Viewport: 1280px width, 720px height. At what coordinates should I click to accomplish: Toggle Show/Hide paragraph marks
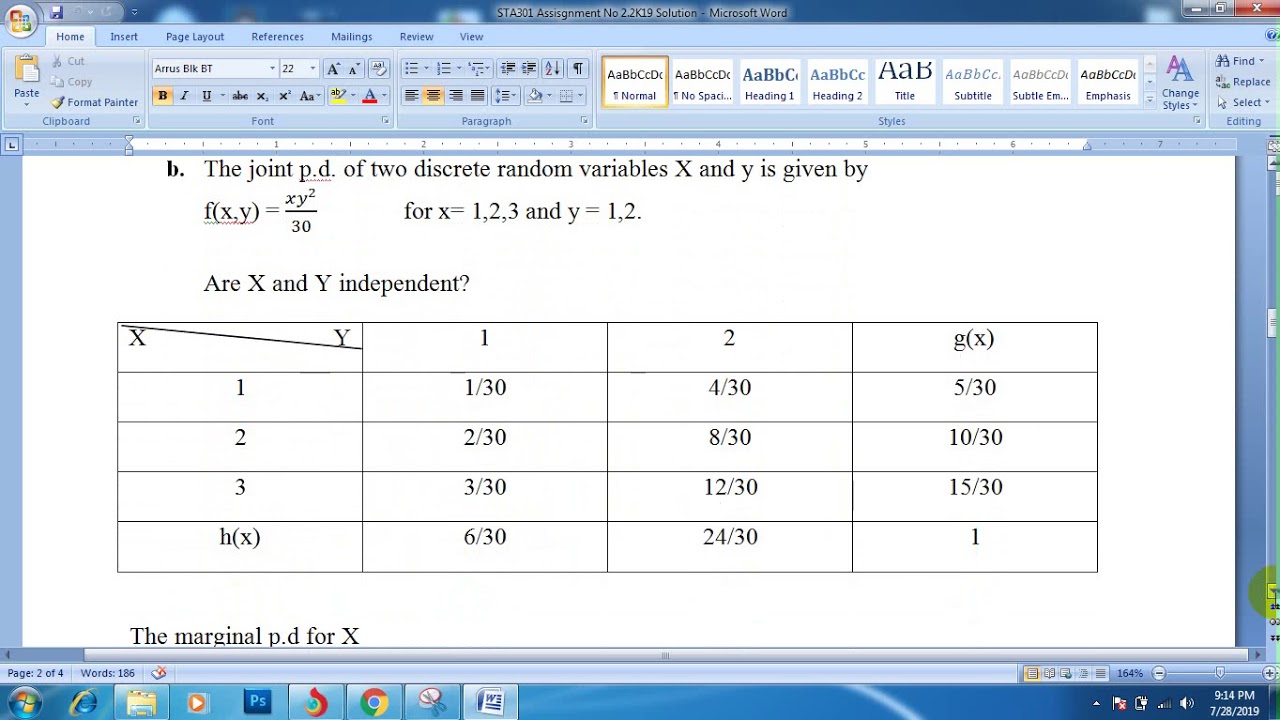578,69
